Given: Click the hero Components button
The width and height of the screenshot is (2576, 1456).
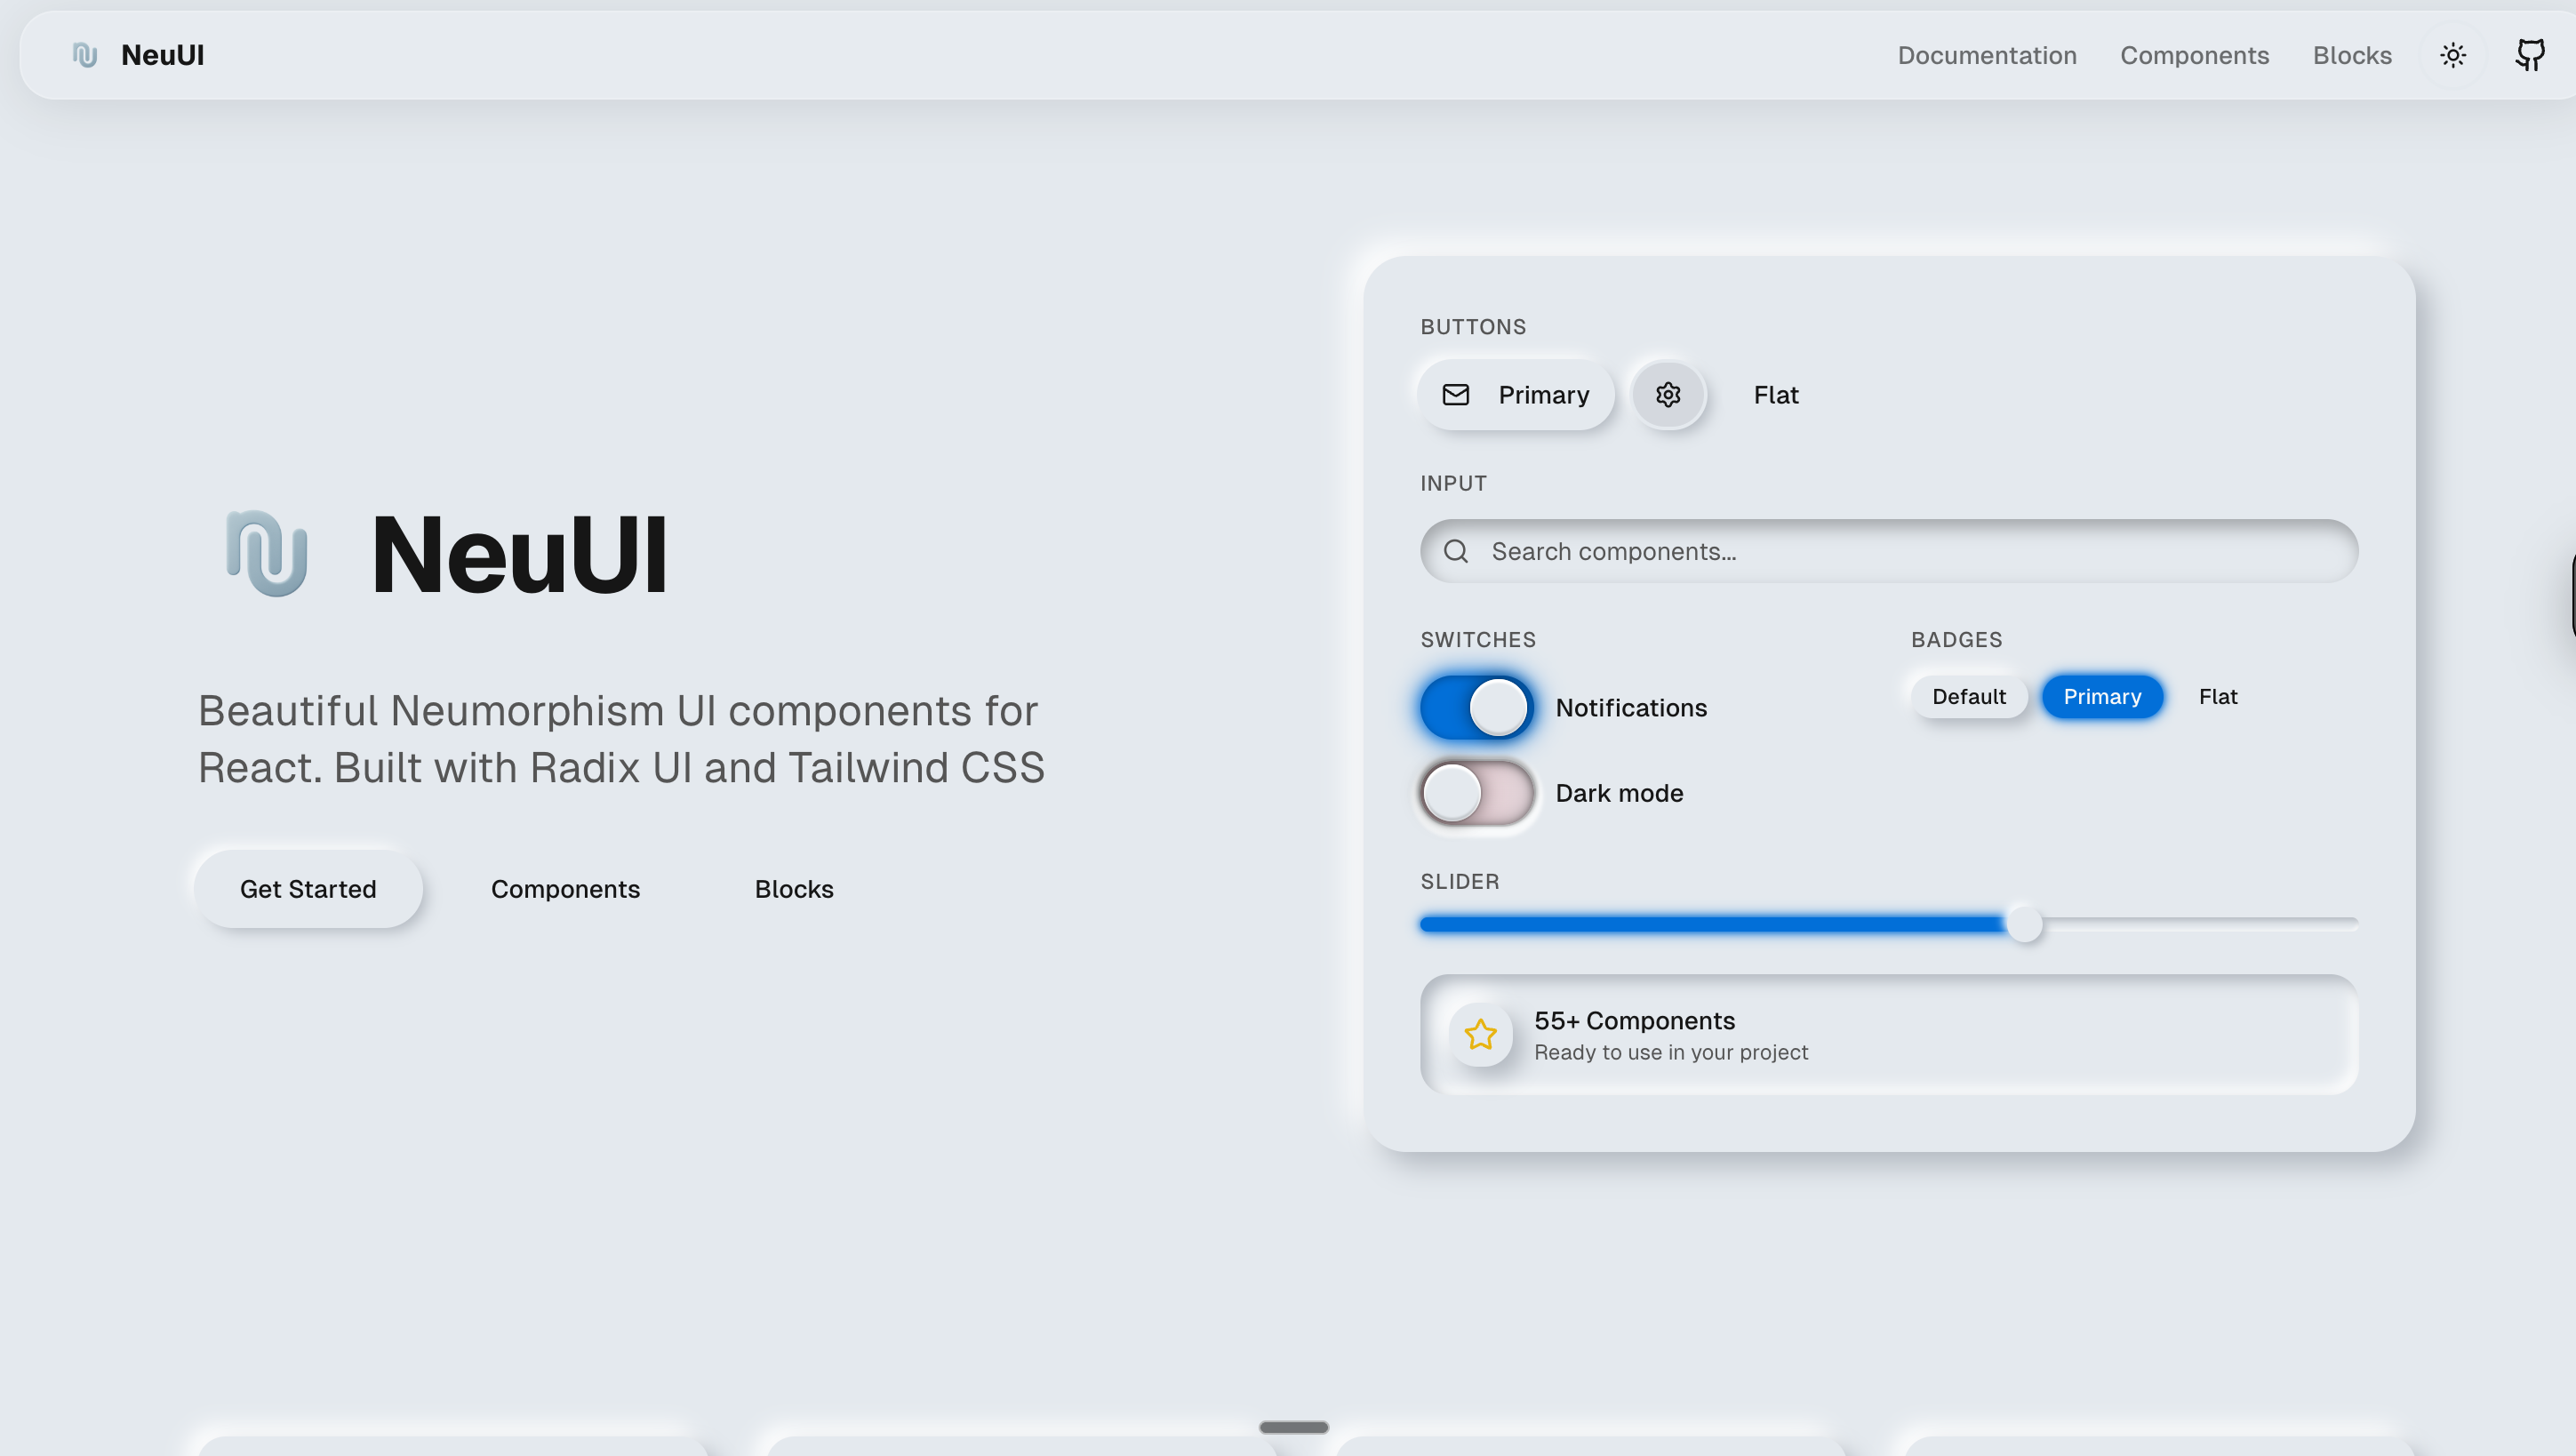Looking at the screenshot, I should pos(565,889).
